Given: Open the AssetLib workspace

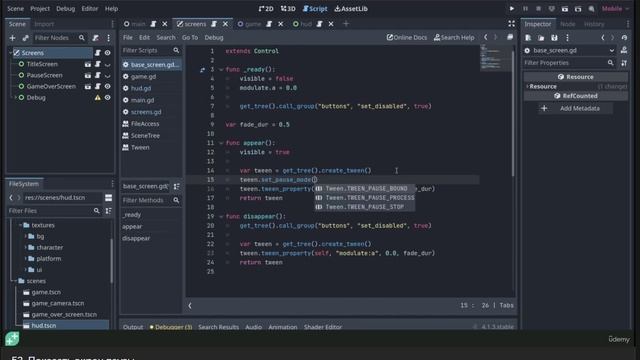Looking at the screenshot, I should [x=351, y=9].
